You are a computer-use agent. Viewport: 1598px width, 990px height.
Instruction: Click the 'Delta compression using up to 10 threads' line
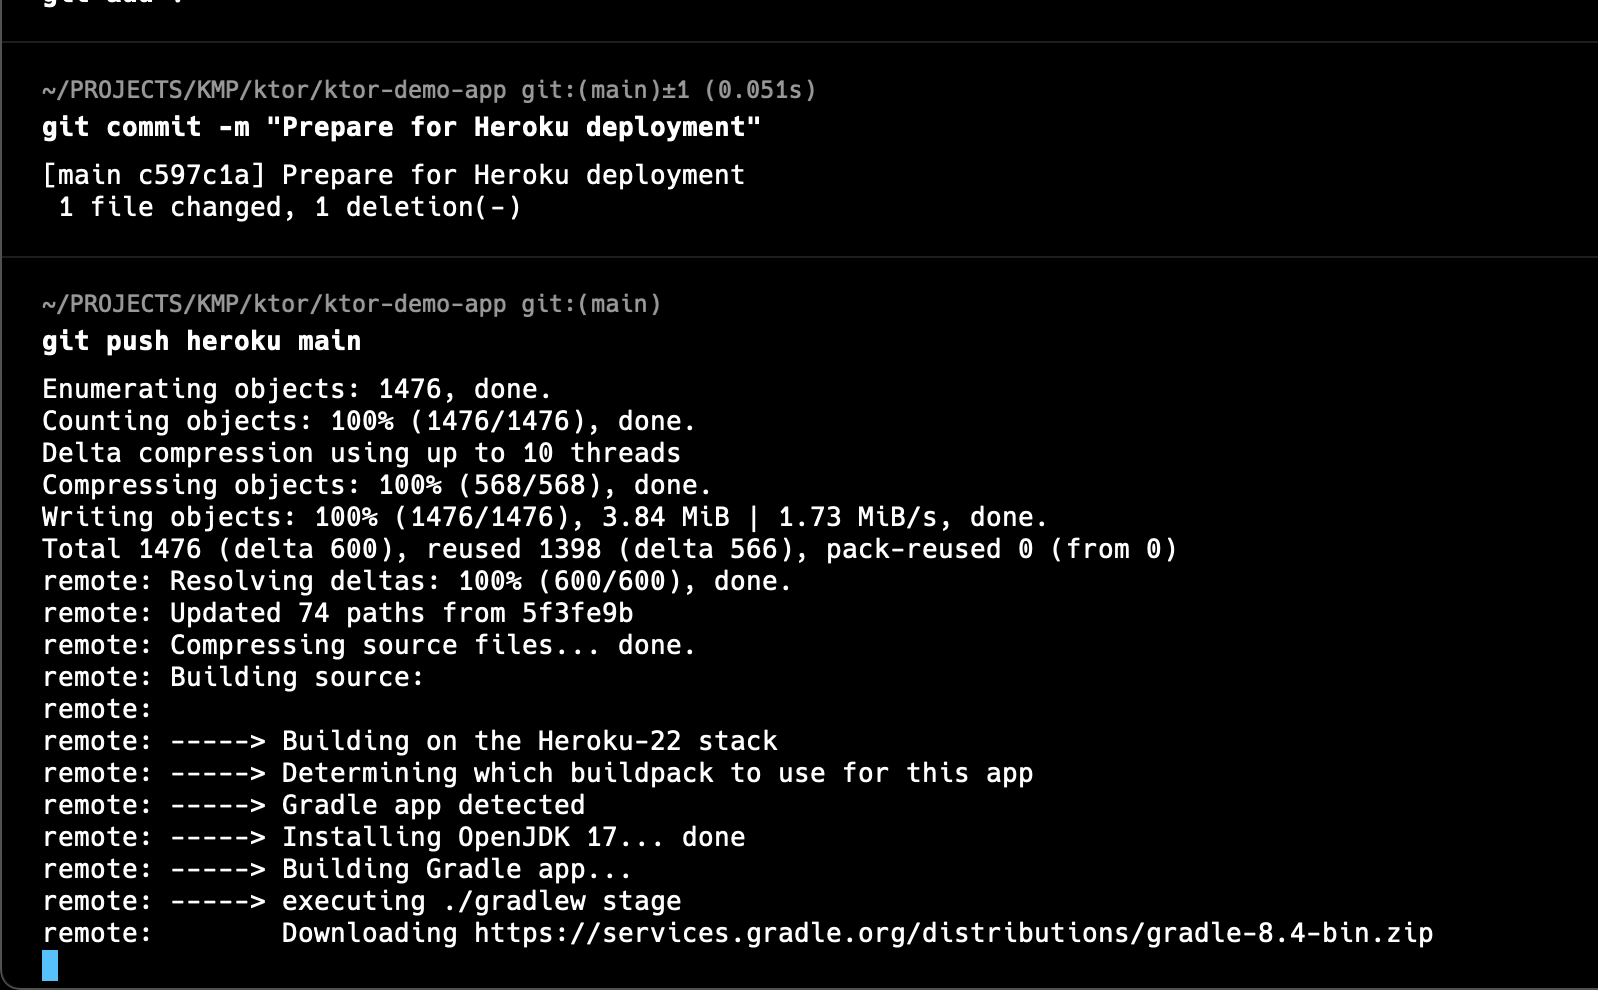(361, 453)
